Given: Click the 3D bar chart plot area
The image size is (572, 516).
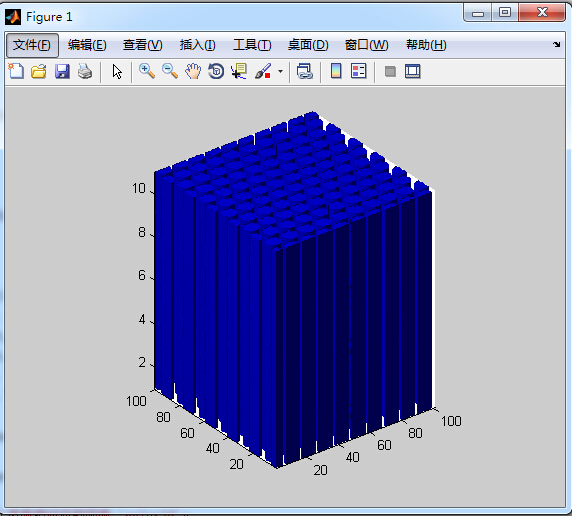Looking at the screenshot, I should click(294, 290).
